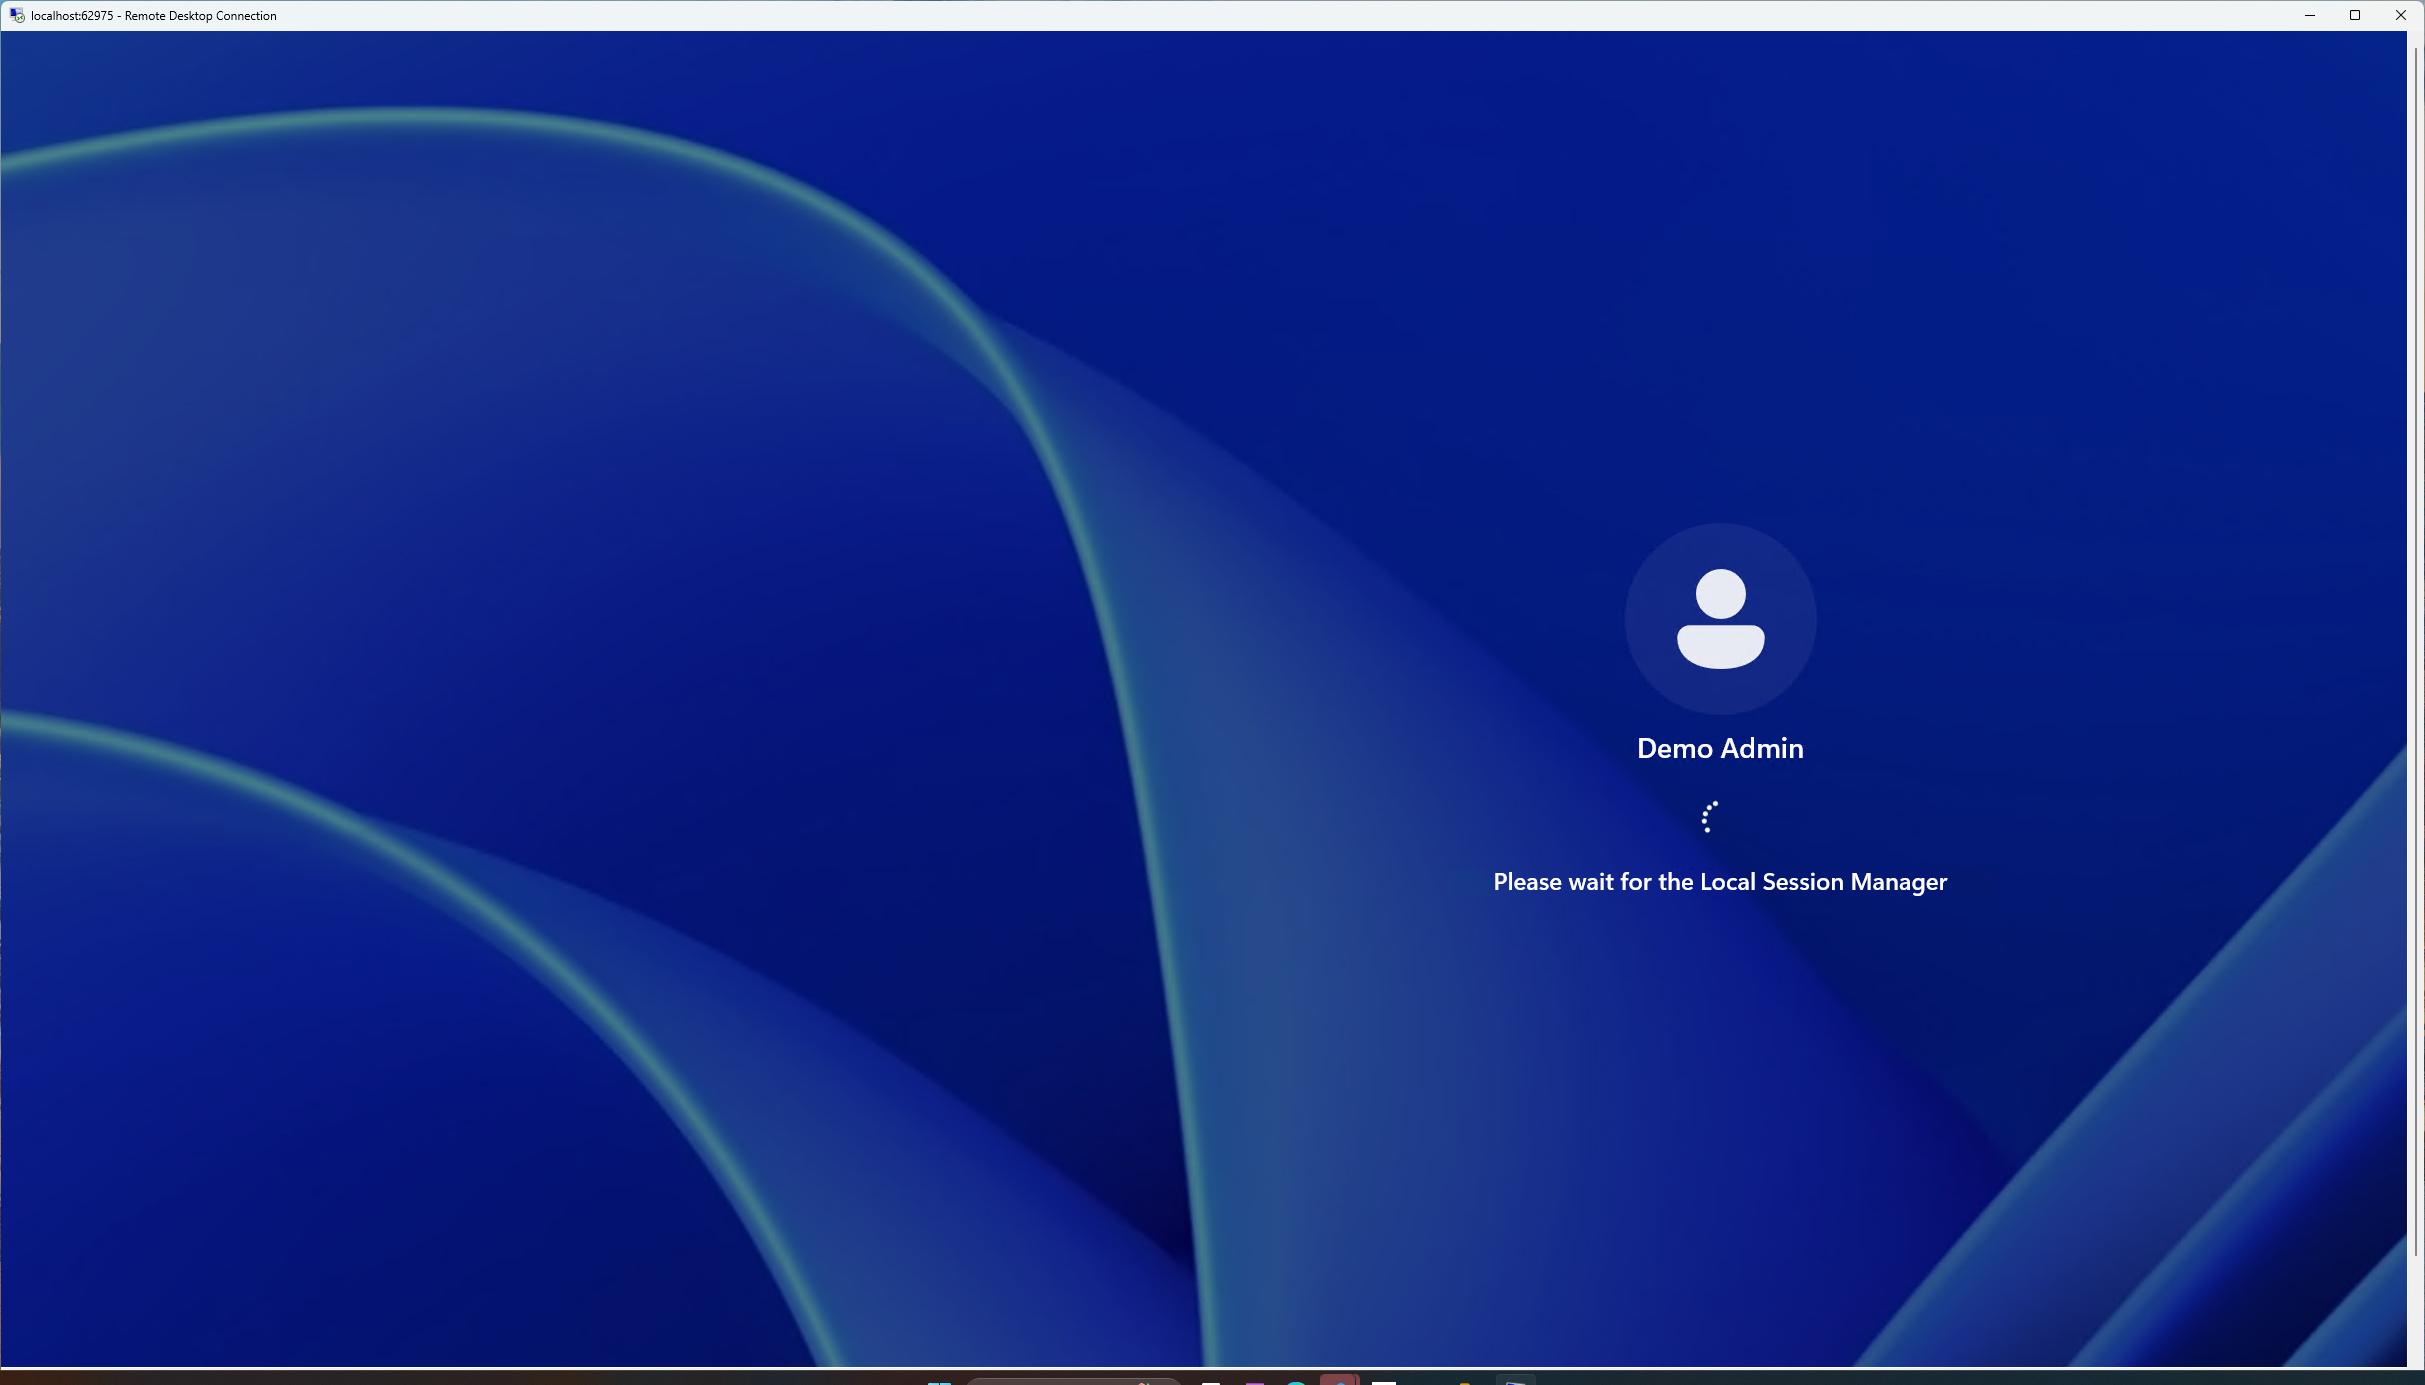Click the teal circular app icon on the taskbar
The width and height of the screenshot is (2425, 1385).
pyautogui.click(x=1296, y=1380)
